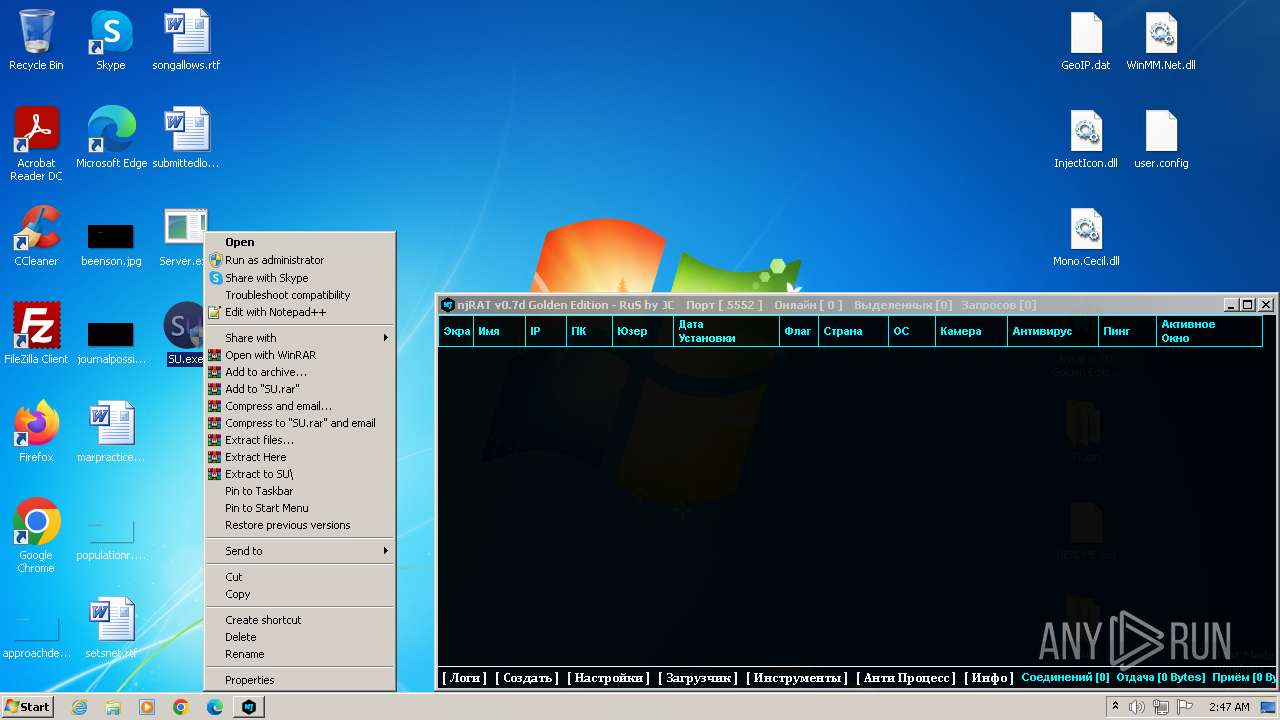Select the marpractice... document icon
The image size is (1280, 720).
click(x=111, y=432)
